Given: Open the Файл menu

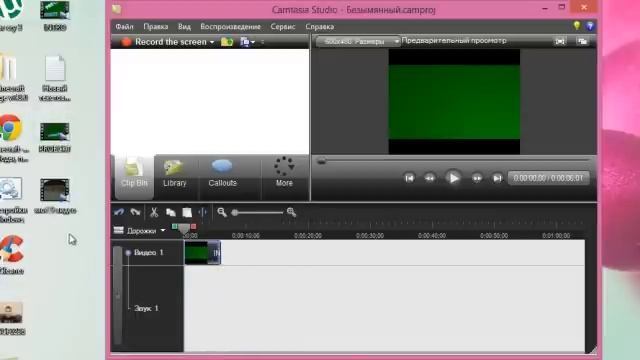Looking at the screenshot, I should [x=124, y=27].
